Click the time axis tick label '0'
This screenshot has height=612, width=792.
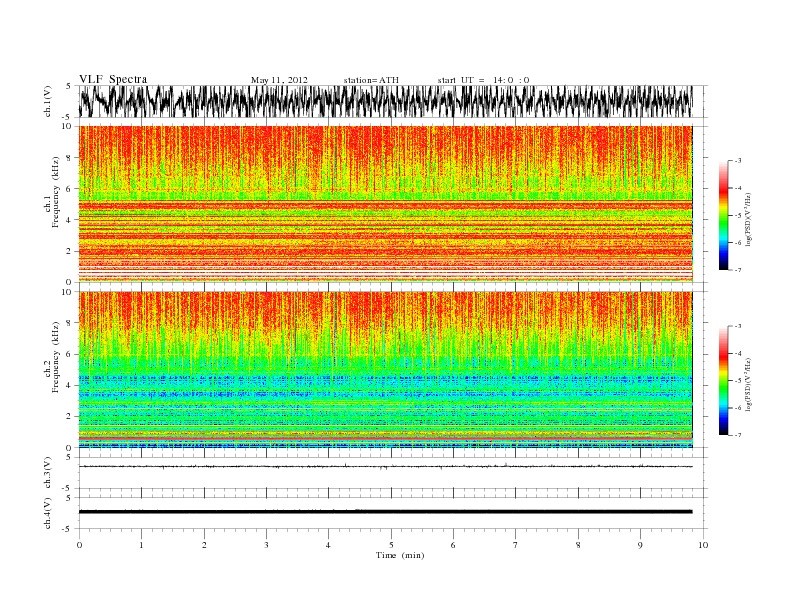(79, 545)
